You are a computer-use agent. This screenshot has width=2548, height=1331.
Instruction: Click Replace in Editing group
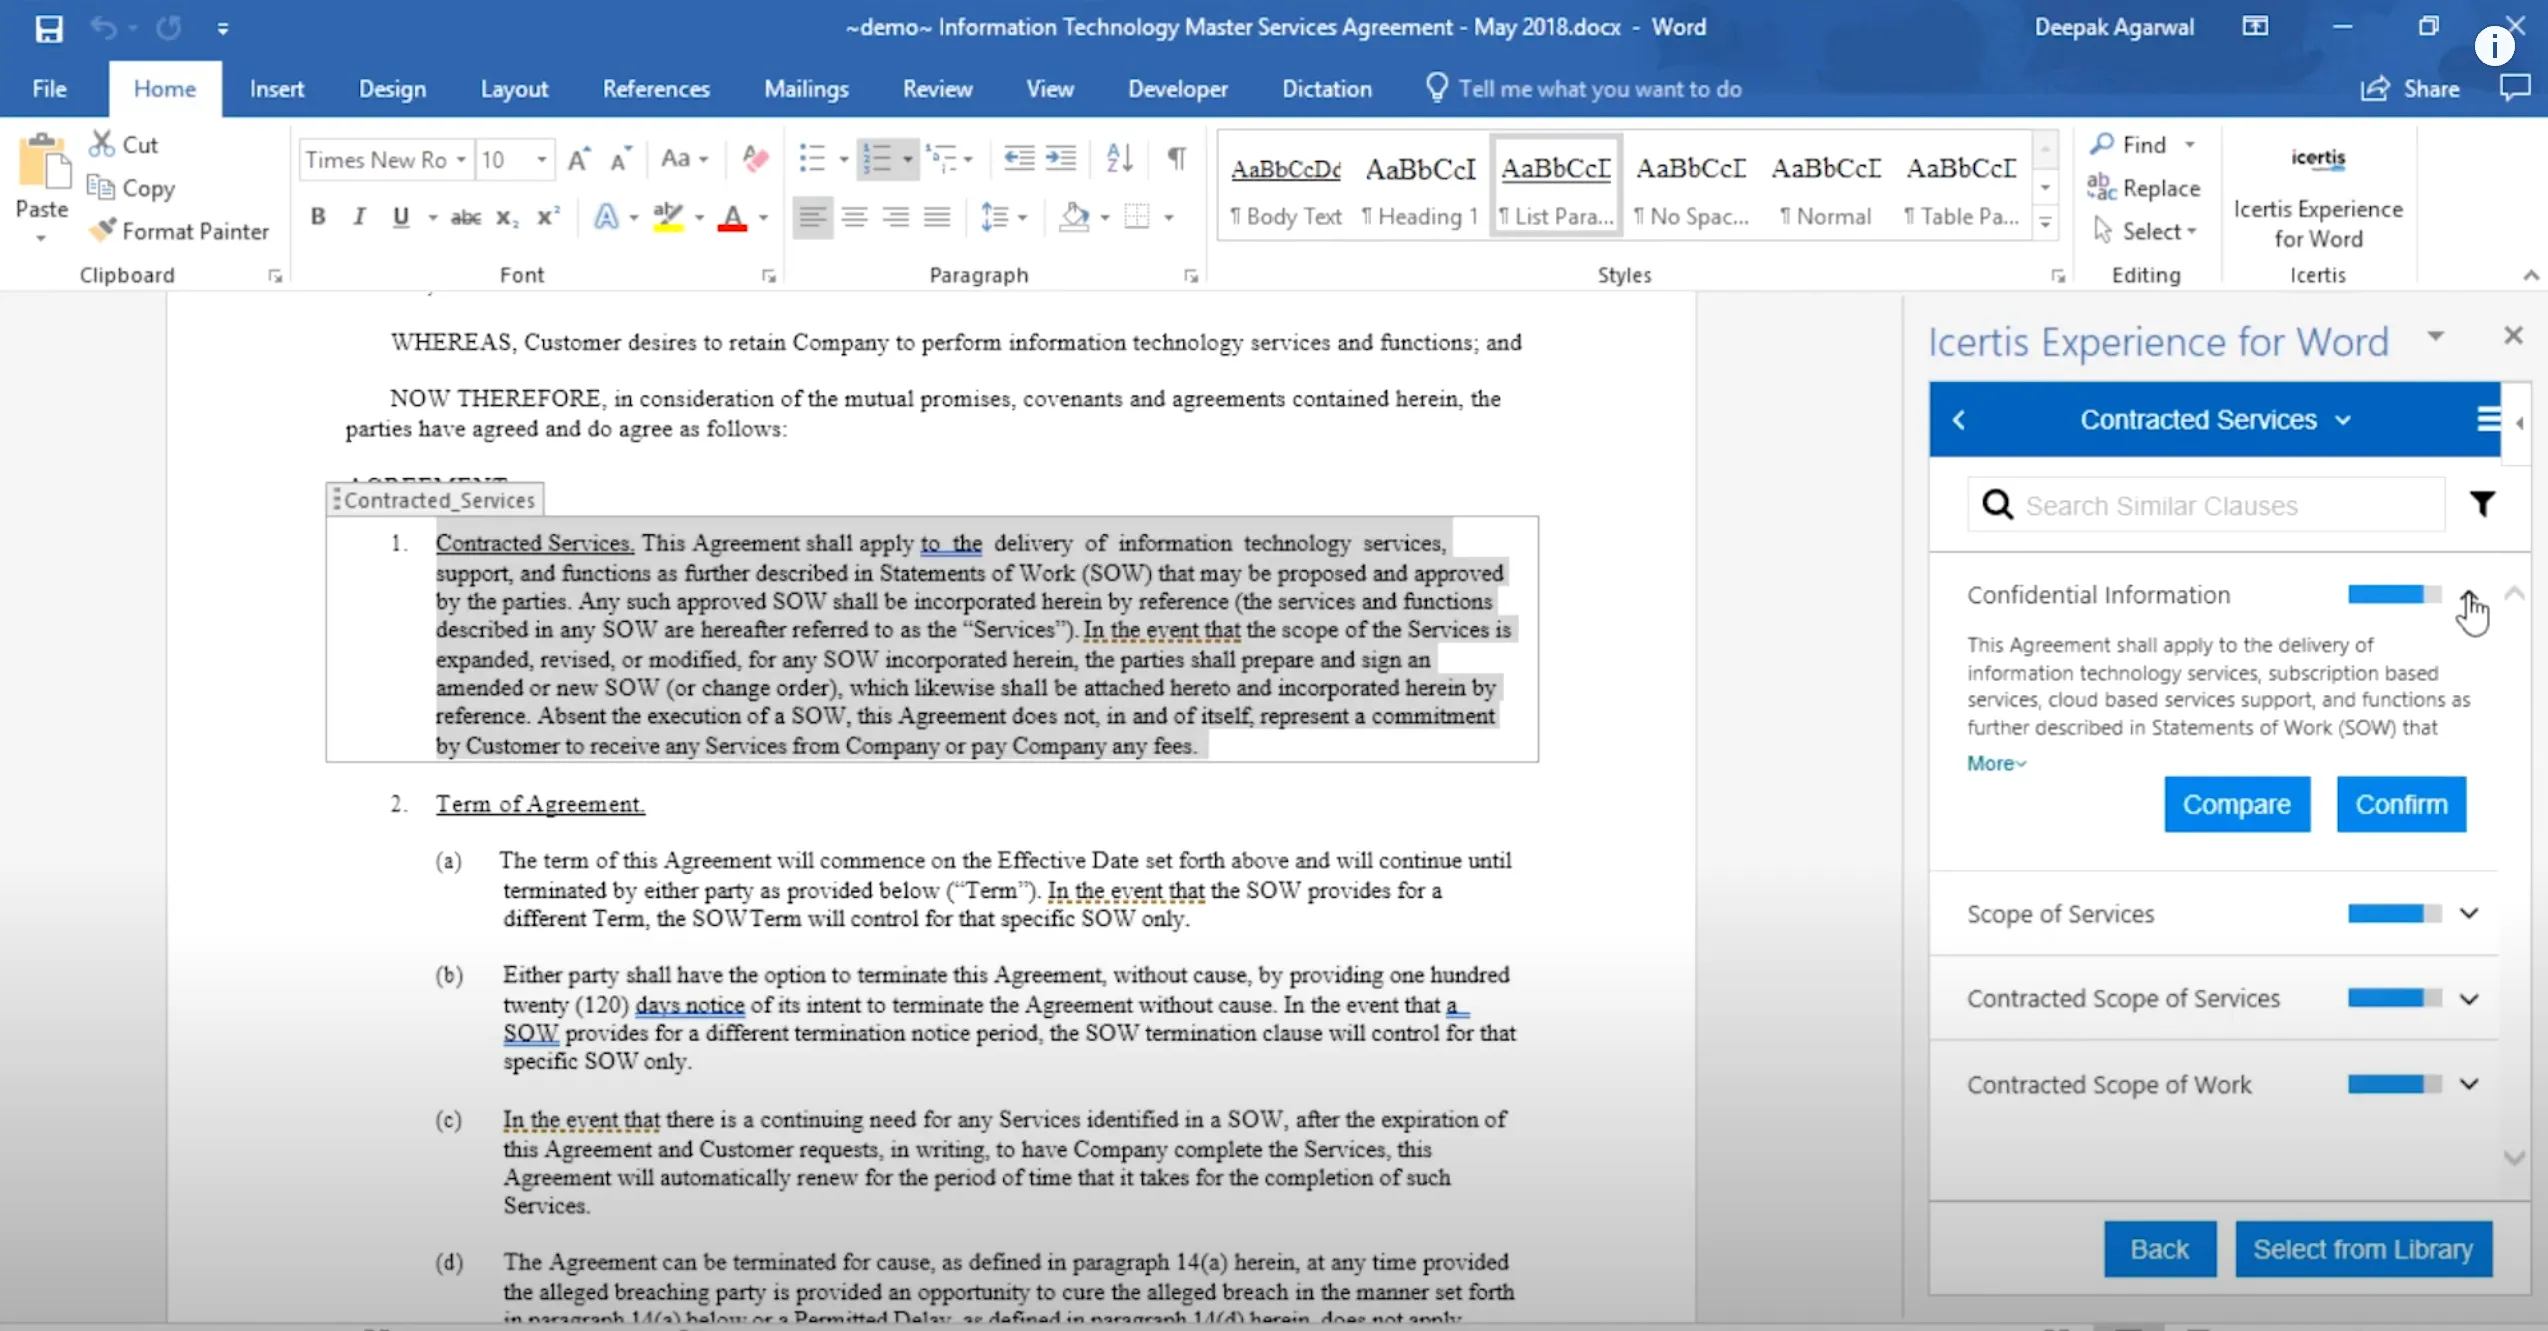coord(2144,188)
